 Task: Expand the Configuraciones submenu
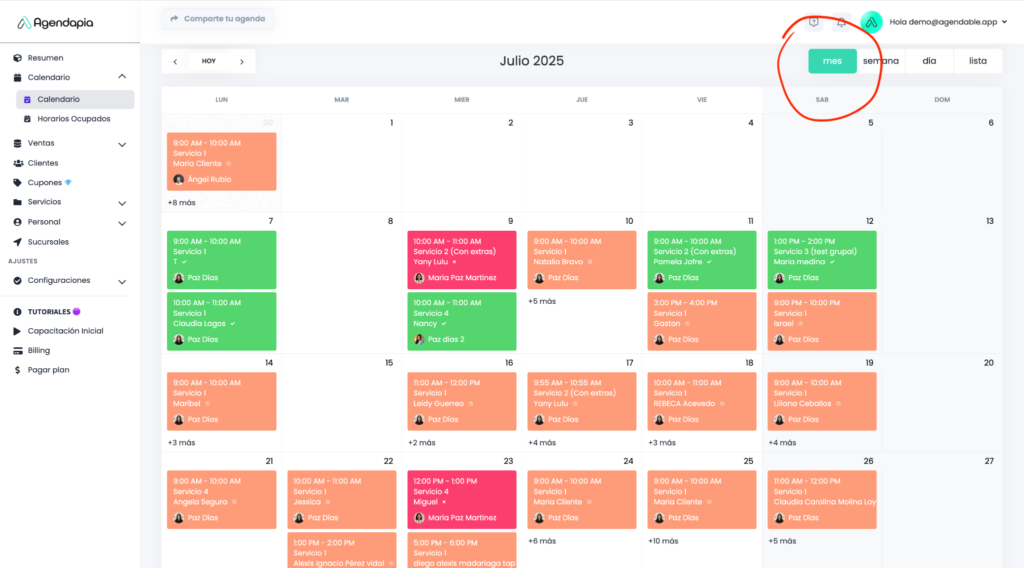pos(122,281)
